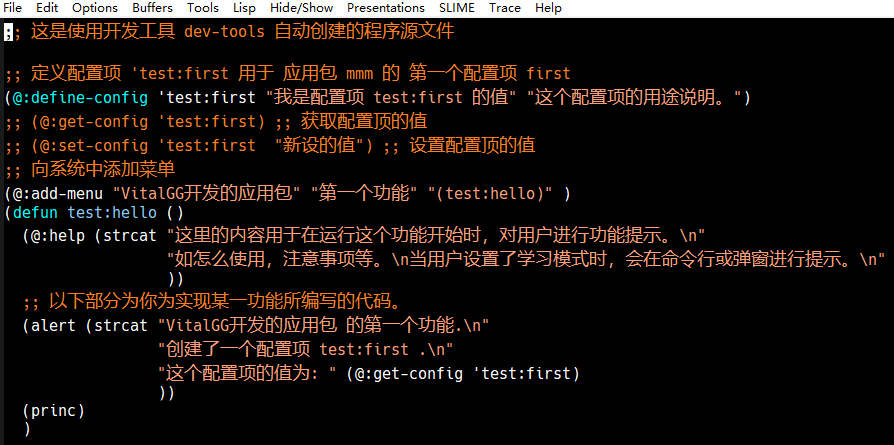This screenshot has width=894, height=445.
Task: Open the Presentations menu
Action: click(386, 8)
